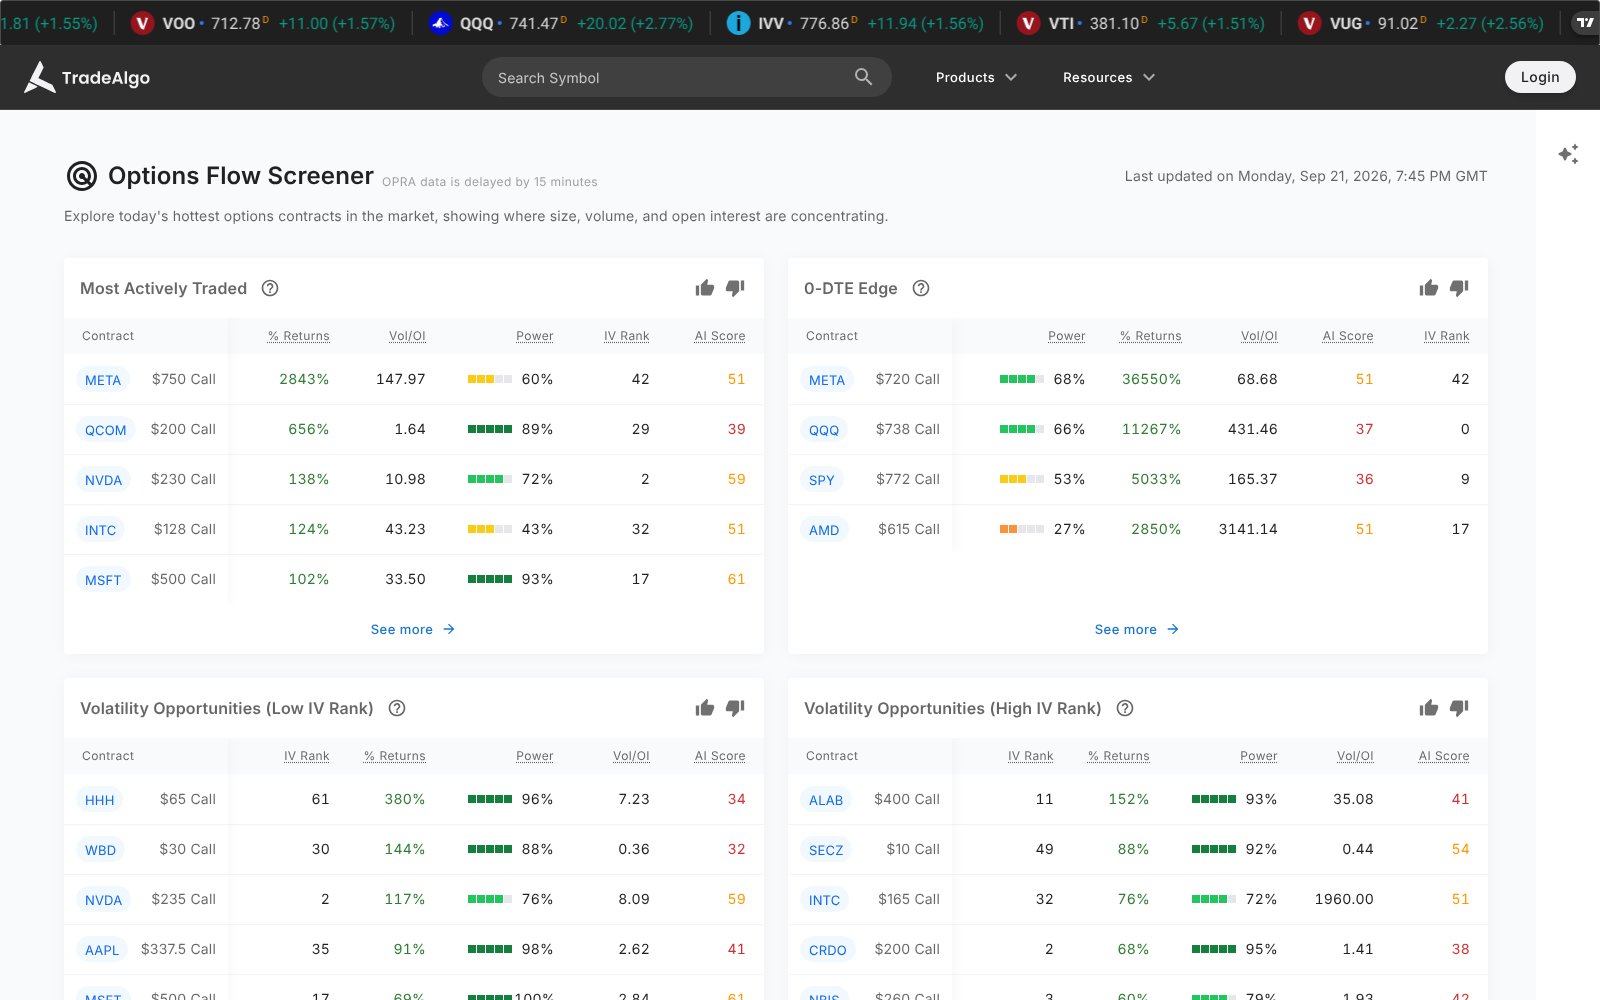Sort 0-DTE Edge by IV Rank header
Image resolution: width=1600 pixels, height=1000 pixels.
click(1447, 336)
